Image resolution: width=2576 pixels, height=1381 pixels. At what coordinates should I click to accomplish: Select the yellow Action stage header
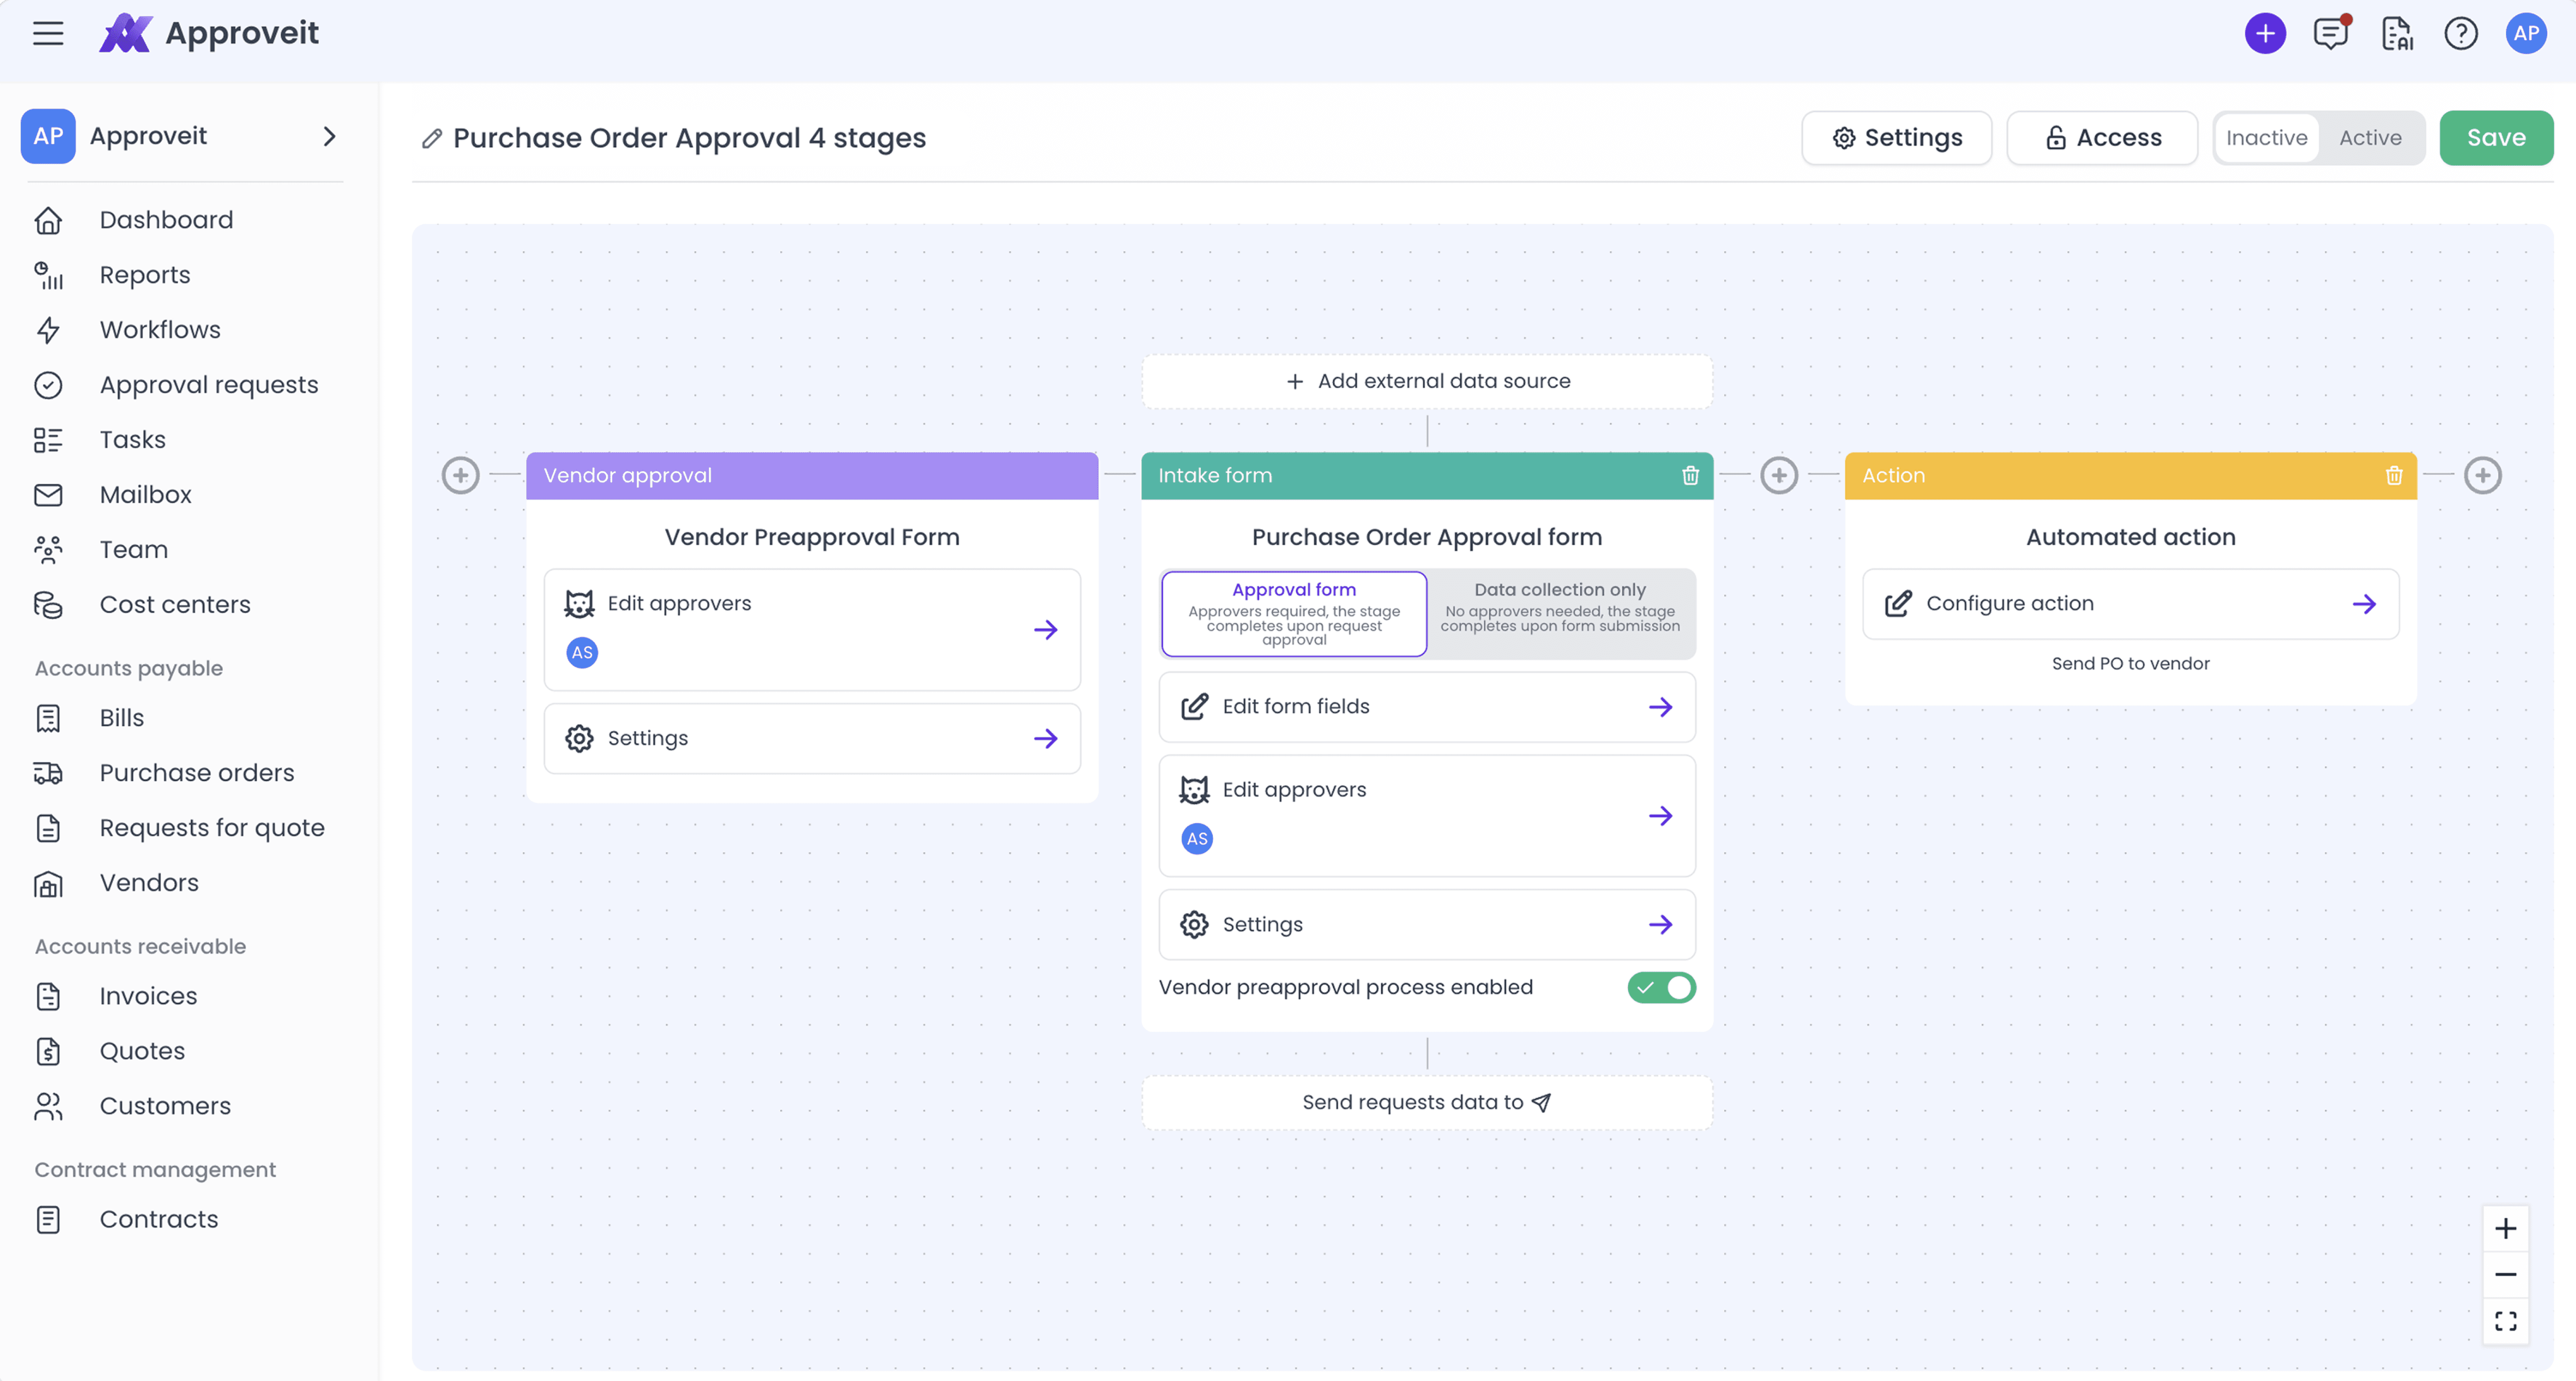pyautogui.click(x=2131, y=475)
